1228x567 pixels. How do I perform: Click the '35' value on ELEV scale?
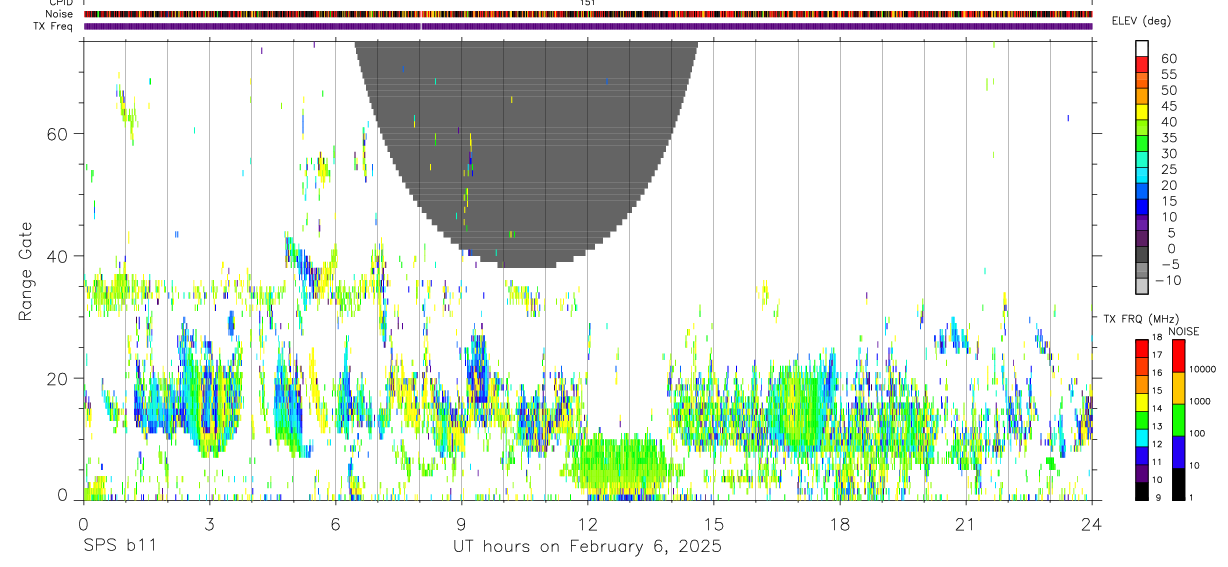1168,137
